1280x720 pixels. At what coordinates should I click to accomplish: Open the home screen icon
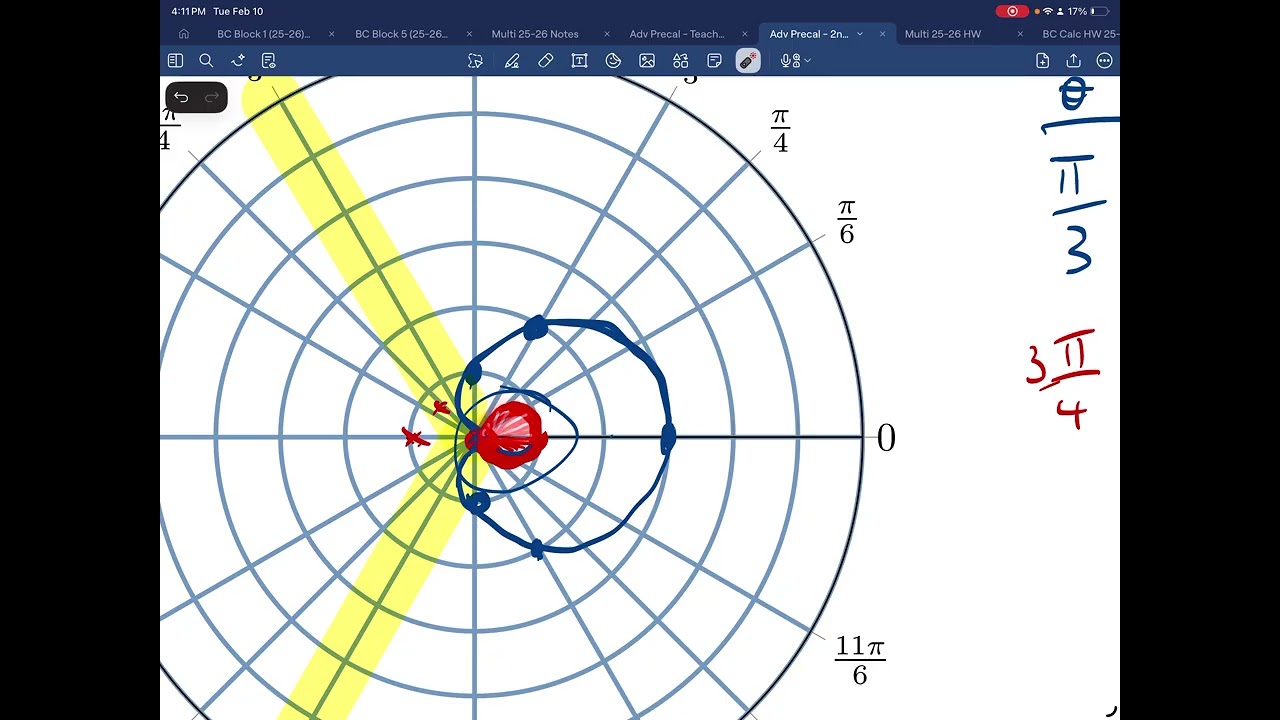(x=184, y=34)
